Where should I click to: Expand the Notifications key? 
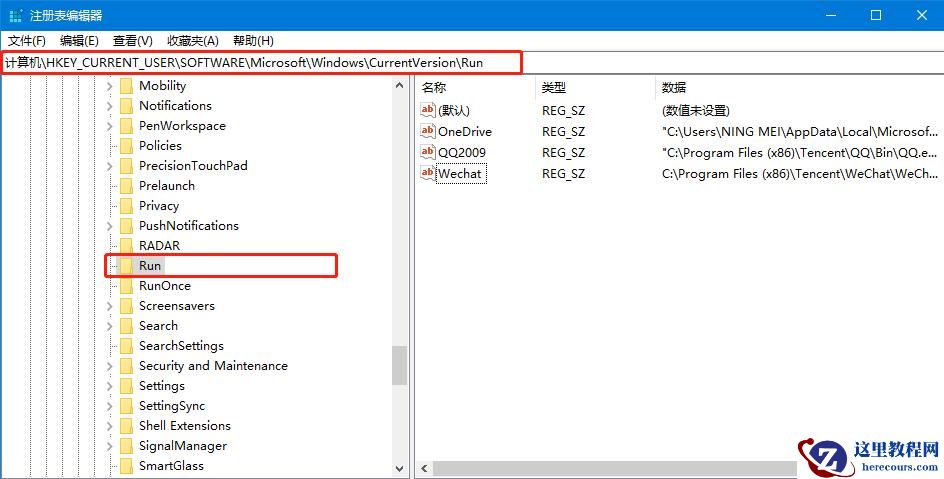tap(110, 107)
